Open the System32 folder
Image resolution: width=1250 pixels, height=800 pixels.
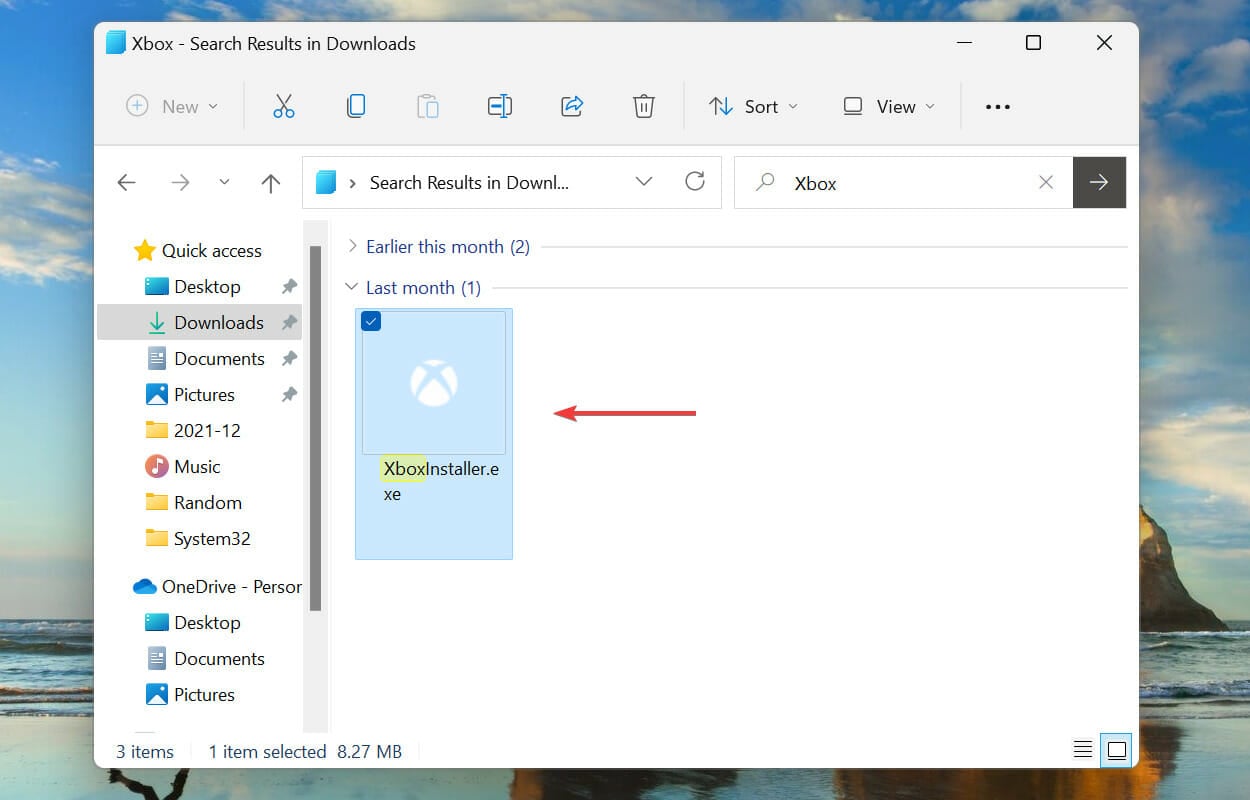pyautogui.click(x=199, y=539)
